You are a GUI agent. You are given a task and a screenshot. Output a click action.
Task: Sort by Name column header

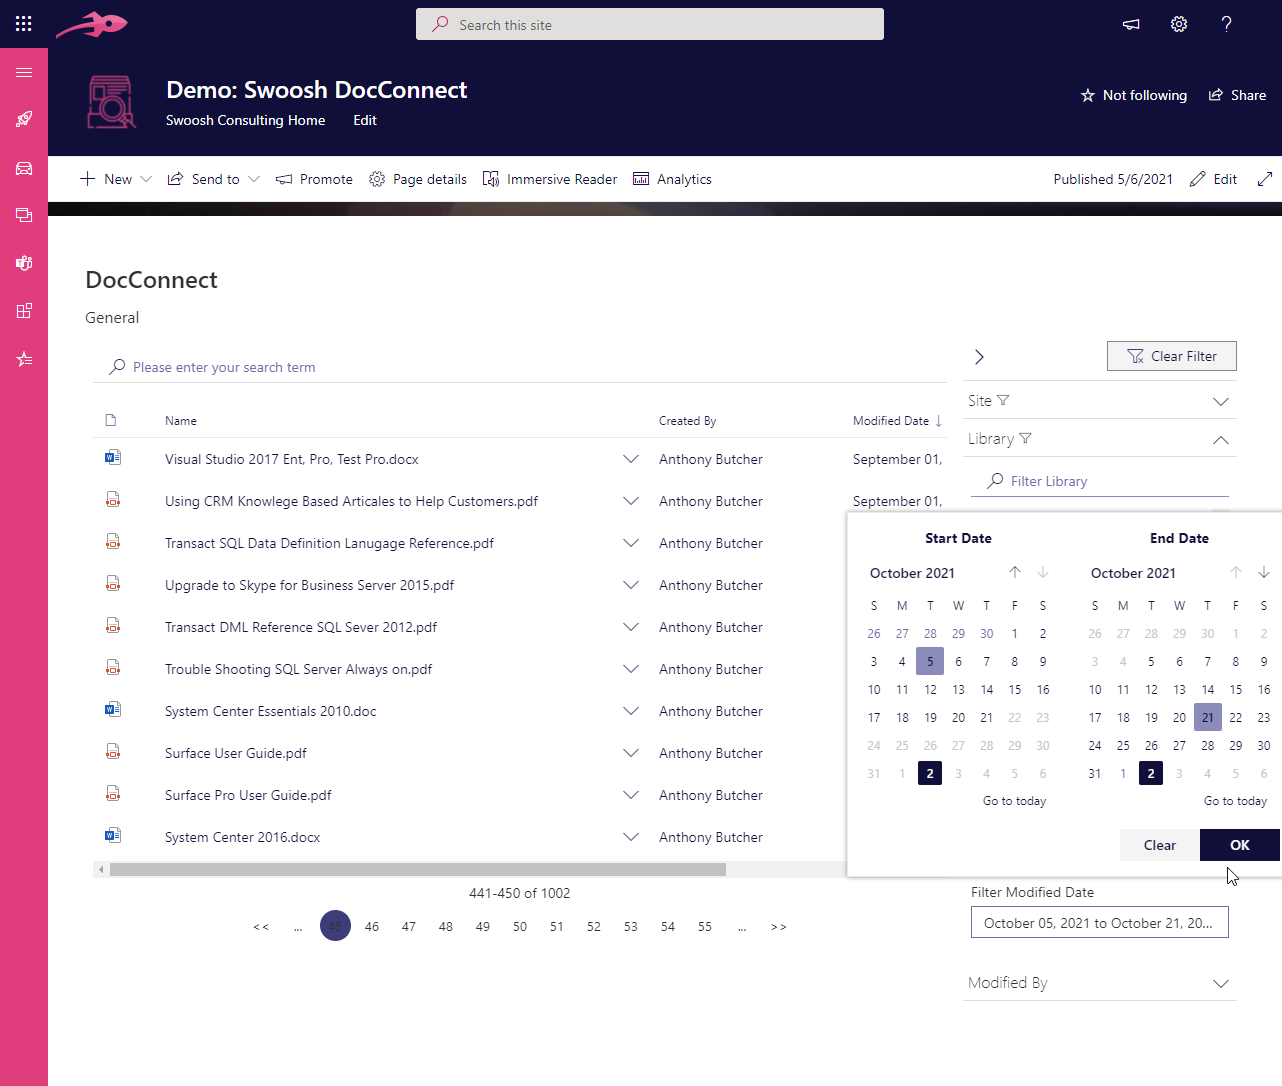click(181, 421)
